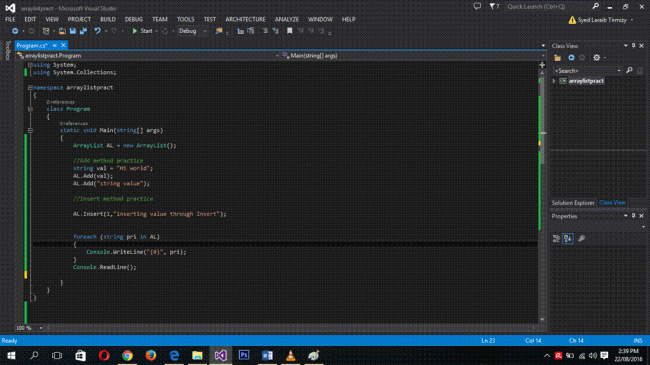Image resolution: width=650 pixels, height=365 pixels.
Task: Click the Save All toolbar icon
Action: click(84, 31)
